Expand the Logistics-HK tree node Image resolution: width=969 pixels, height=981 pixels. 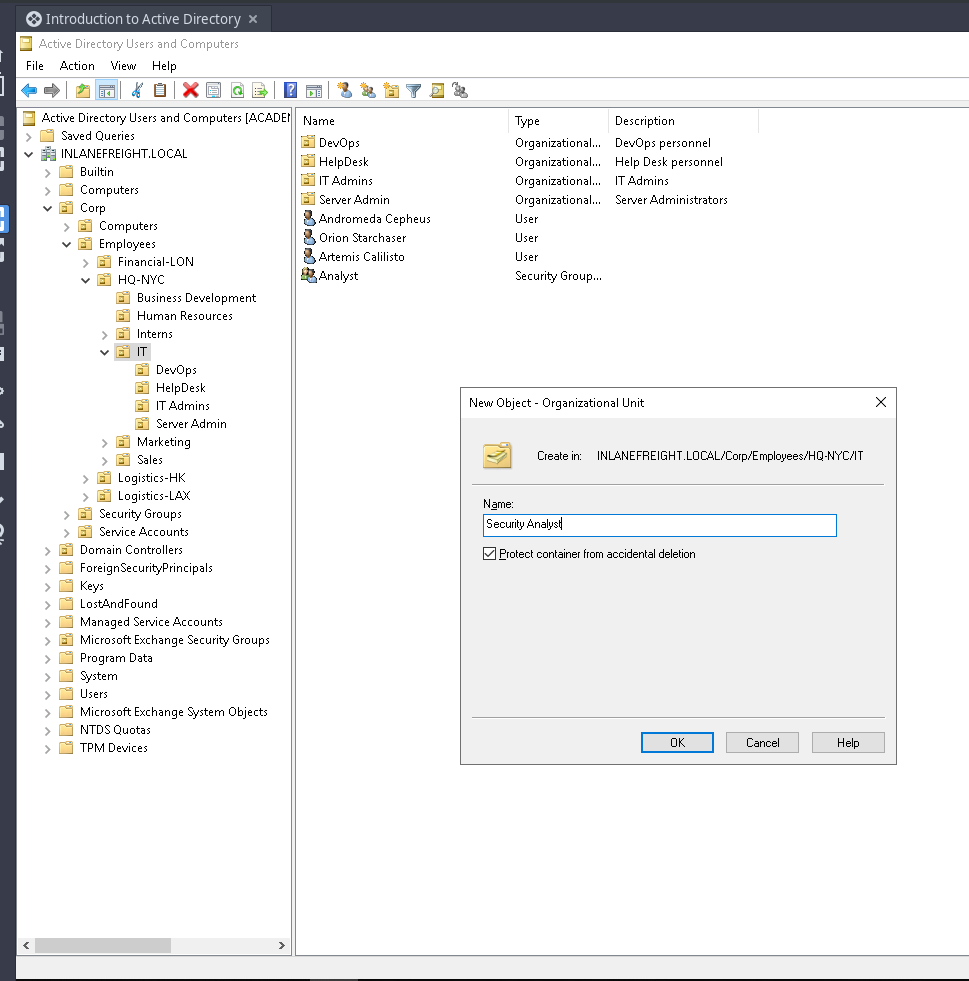(x=86, y=478)
